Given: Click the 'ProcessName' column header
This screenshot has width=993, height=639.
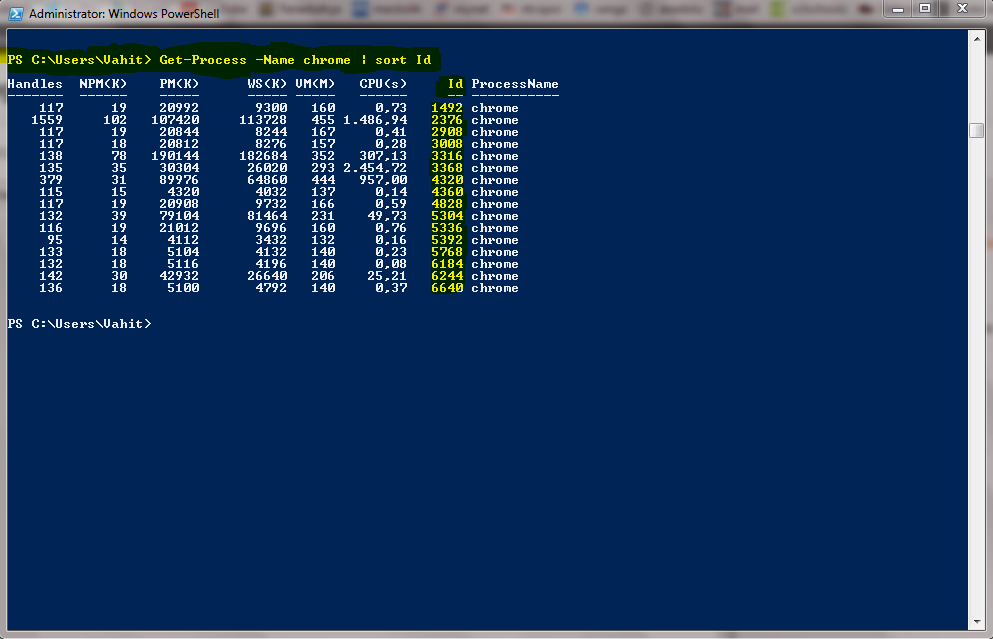Looking at the screenshot, I should click(x=515, y=84).
